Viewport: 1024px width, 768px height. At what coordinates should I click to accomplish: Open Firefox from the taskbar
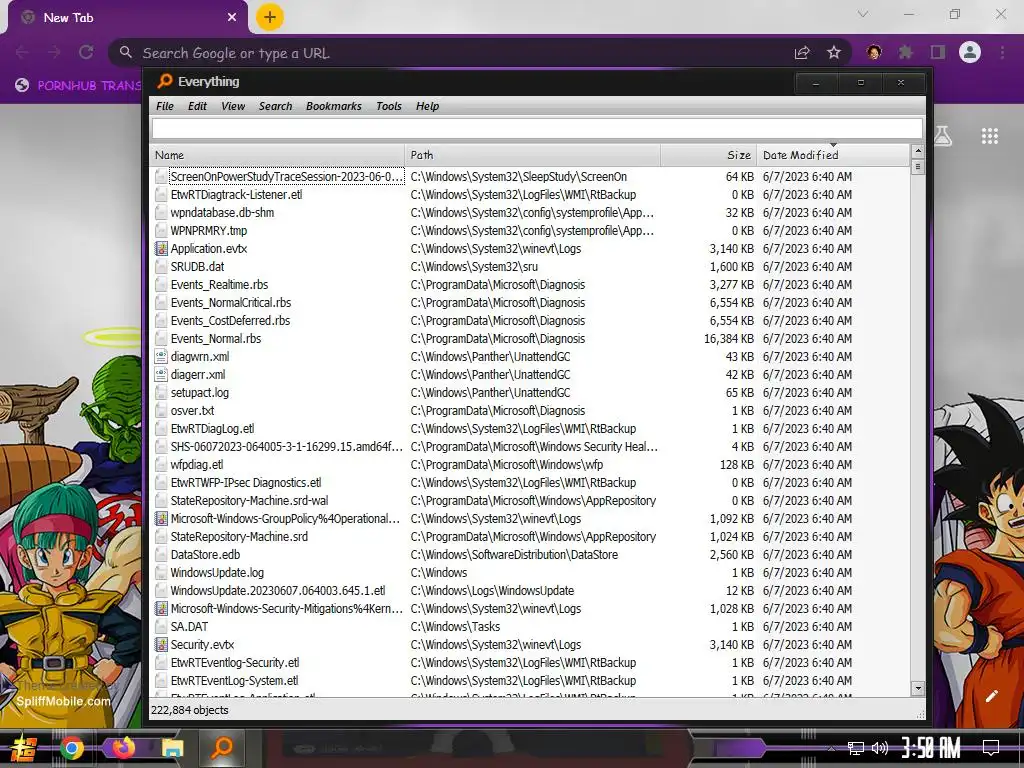(123, 747)
